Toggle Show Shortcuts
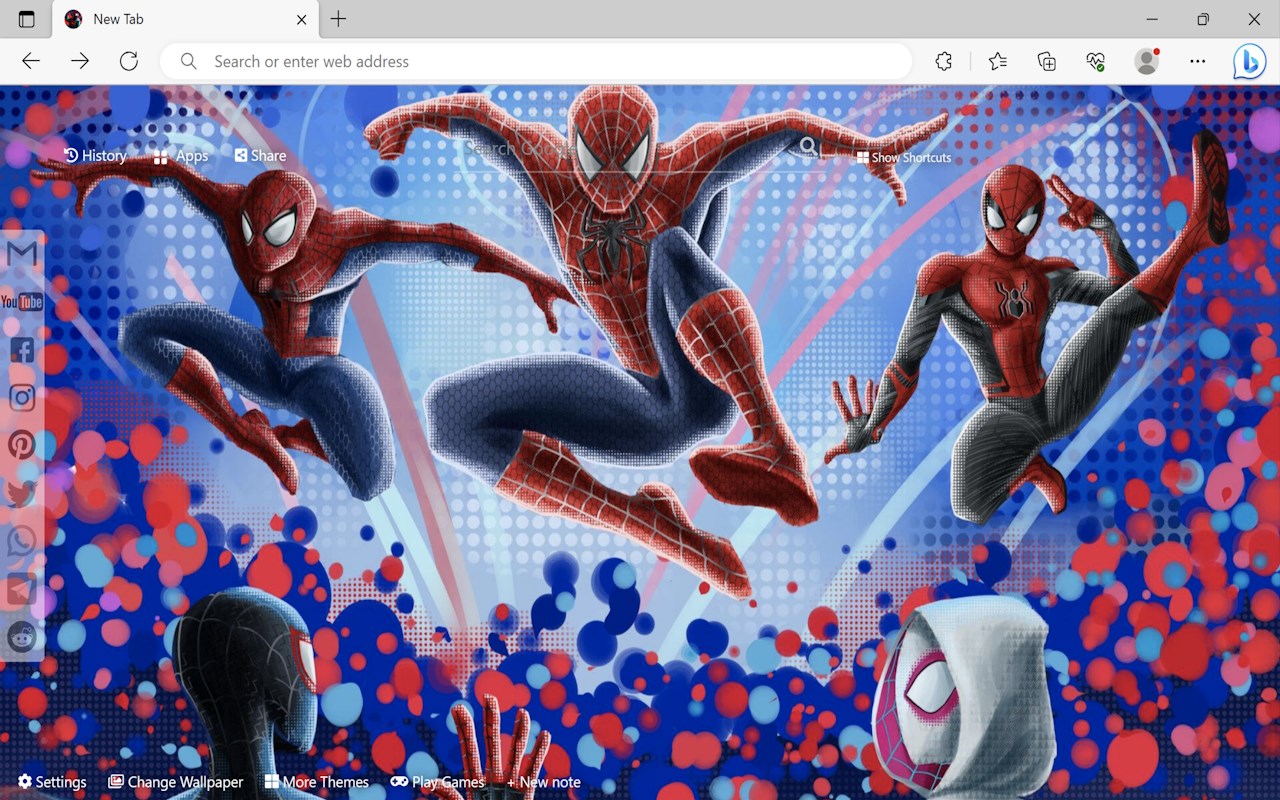Image resolution: width=1280 pixels, height=800 pixels. coord(904,158)
